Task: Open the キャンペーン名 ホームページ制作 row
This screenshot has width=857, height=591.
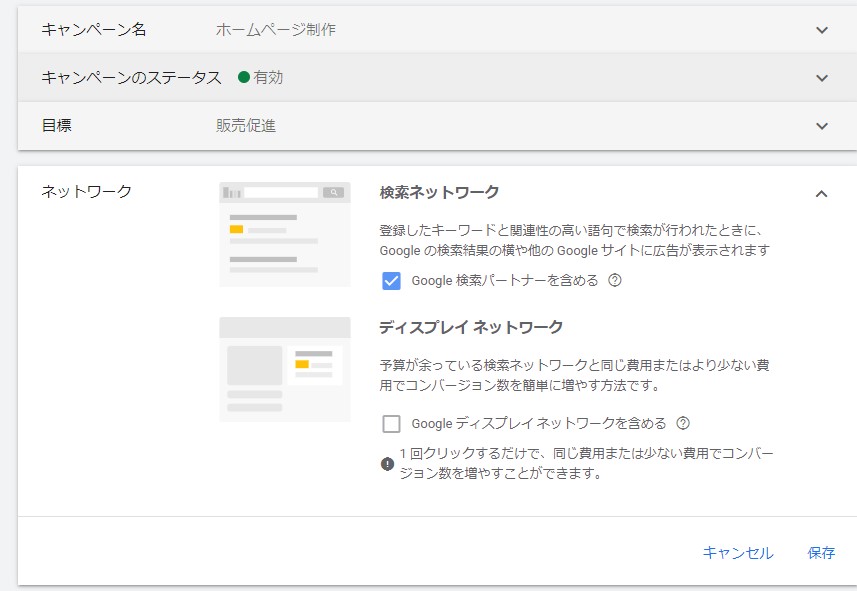Action: [437, 30]
